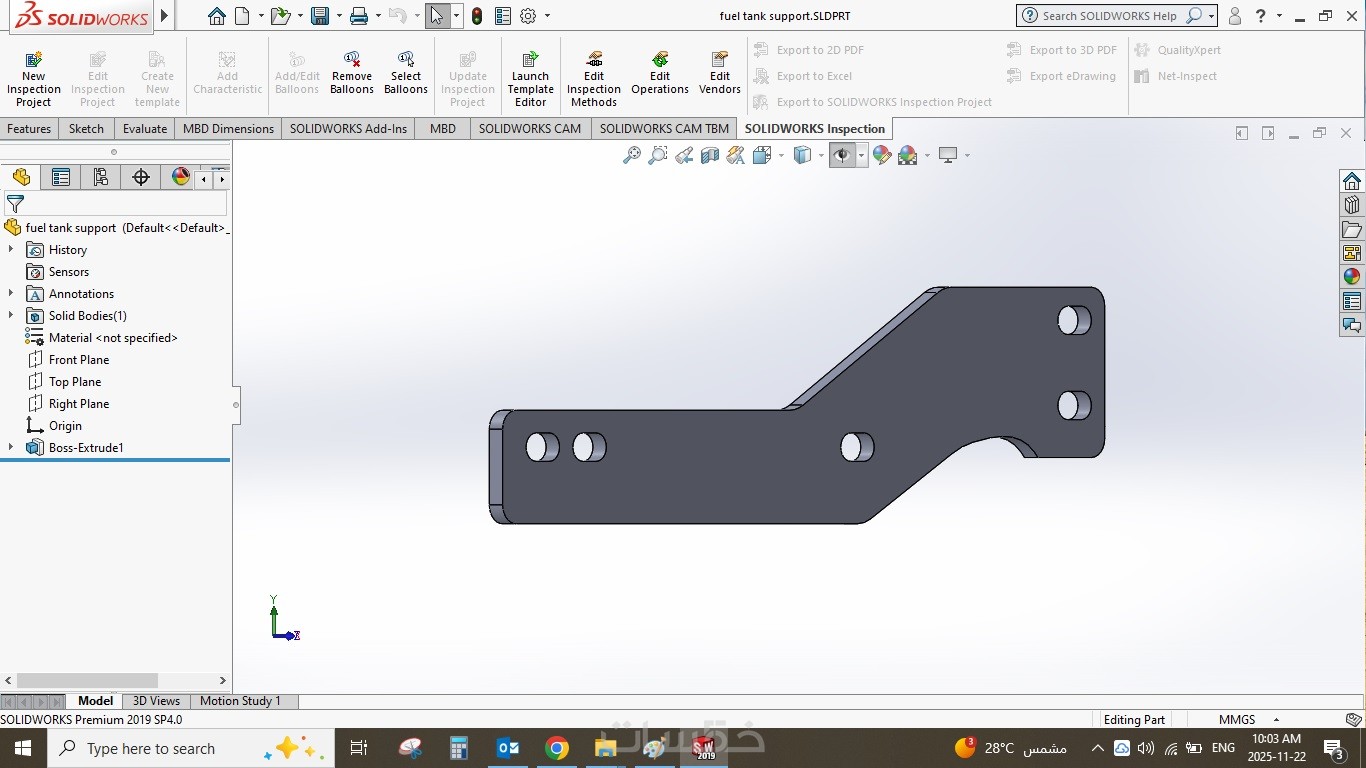This screenshot has width=1366, height=768.
Task: Expand the History folder
Action: tap(11, 250)
